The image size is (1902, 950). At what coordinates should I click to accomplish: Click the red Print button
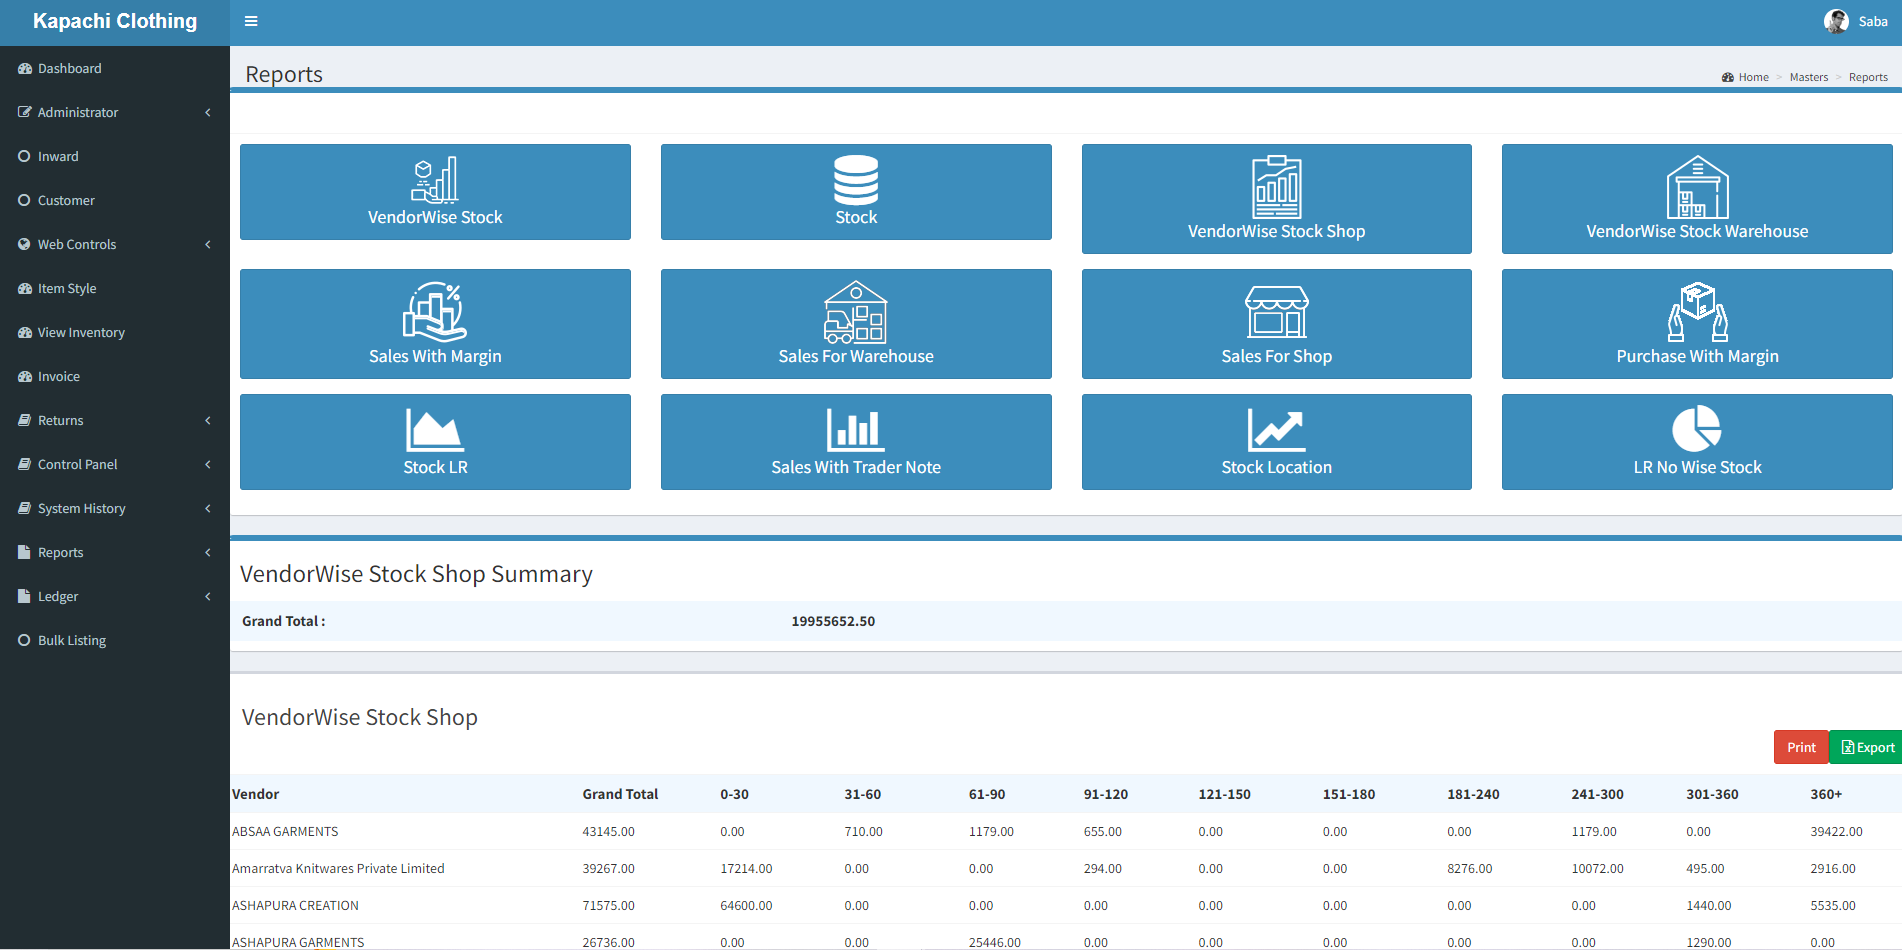pyautogui.click(x=1800, y=747)
